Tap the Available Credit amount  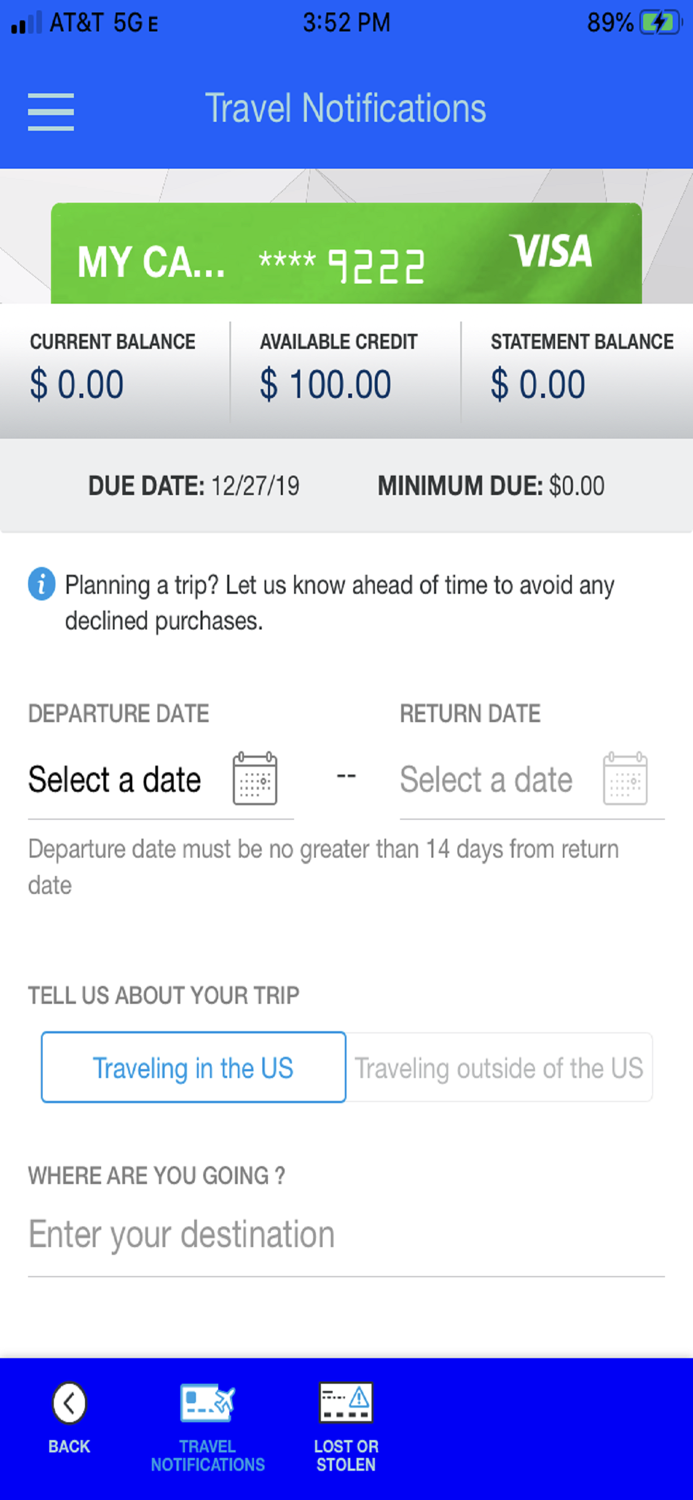coord(326,385)
